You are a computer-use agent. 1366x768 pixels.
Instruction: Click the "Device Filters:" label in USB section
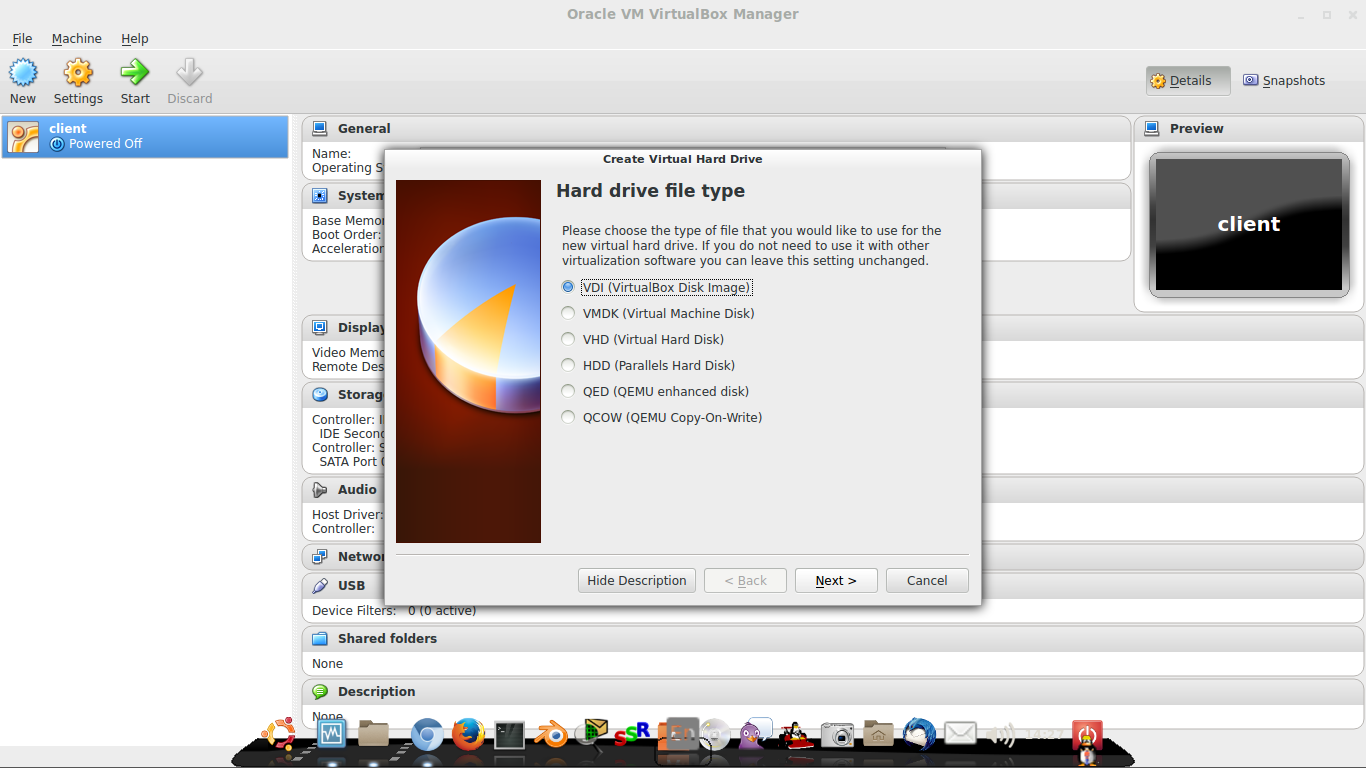[x=353, y=610]
